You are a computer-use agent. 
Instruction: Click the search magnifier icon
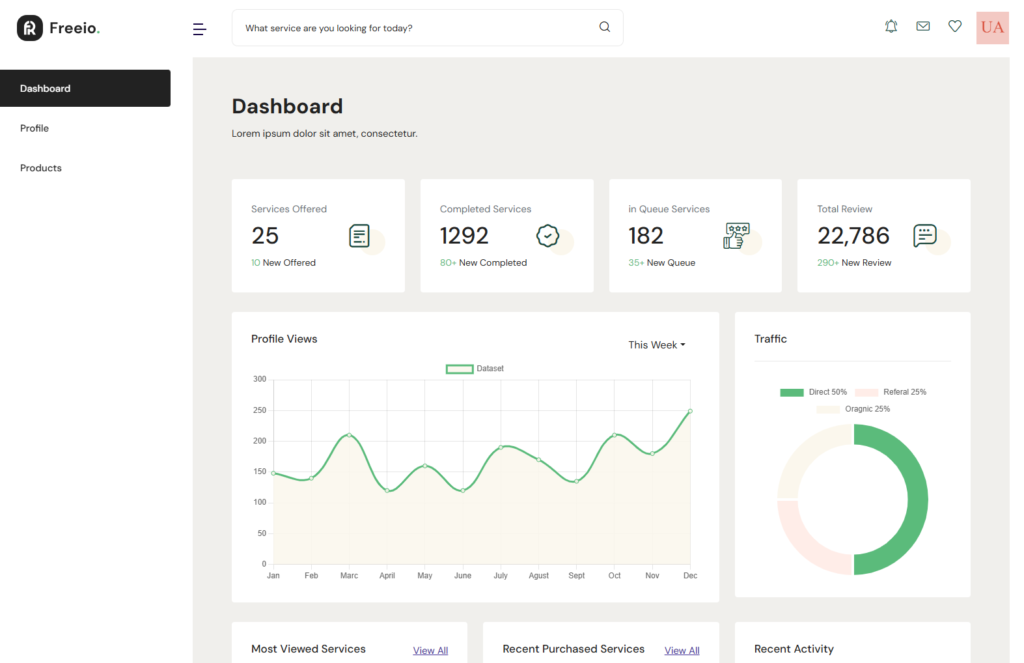[604, 28]
